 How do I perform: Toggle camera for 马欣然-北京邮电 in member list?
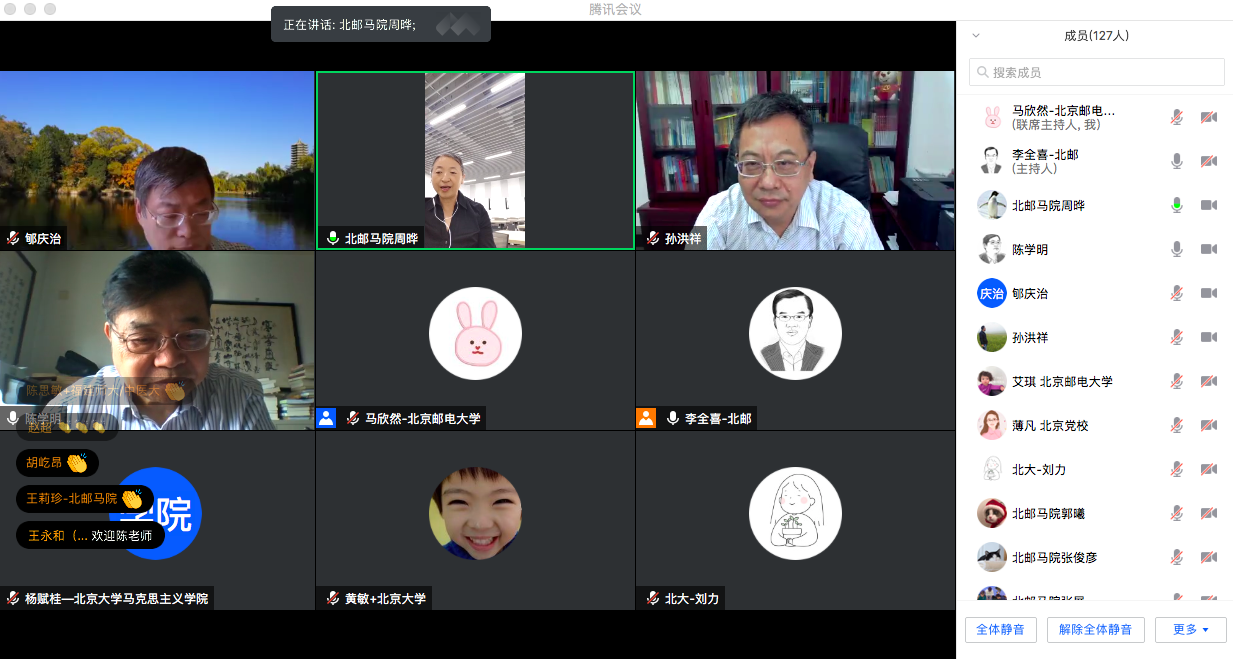coord(1209,117)
